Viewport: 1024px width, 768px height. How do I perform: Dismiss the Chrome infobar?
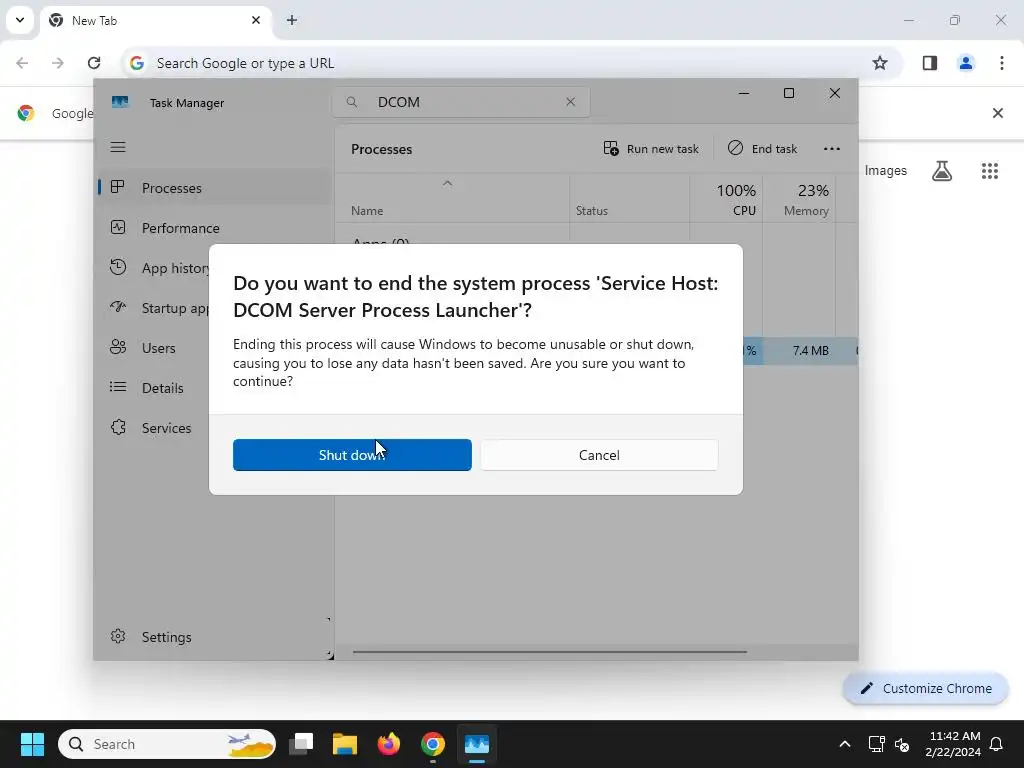click(998, 113)
